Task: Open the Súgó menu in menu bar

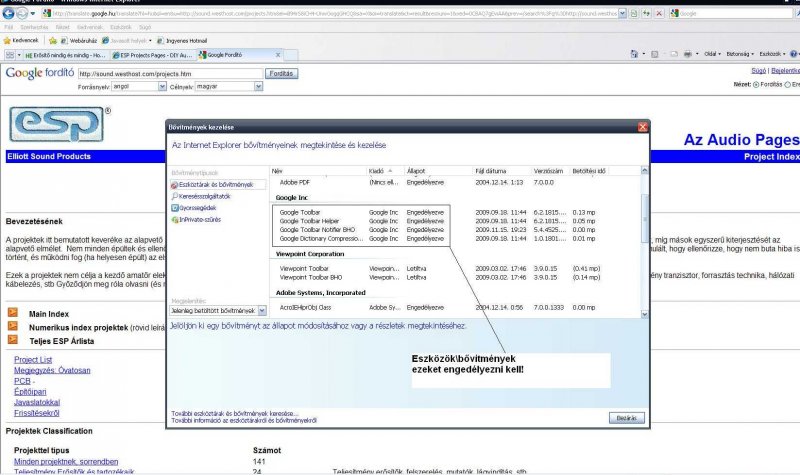Action: (x=145, y=27)
